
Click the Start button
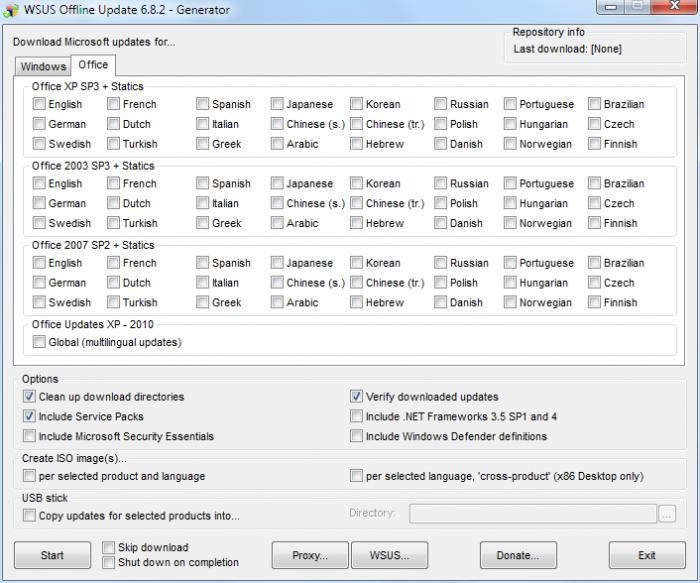(52, 555)
